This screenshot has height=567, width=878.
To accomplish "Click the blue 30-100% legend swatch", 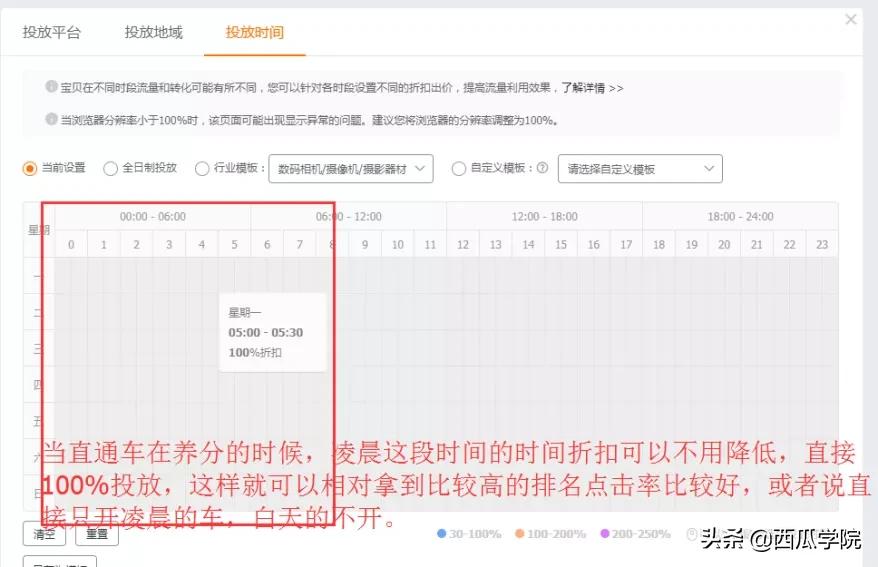I will pyautogui.click(x=441, y=533).
